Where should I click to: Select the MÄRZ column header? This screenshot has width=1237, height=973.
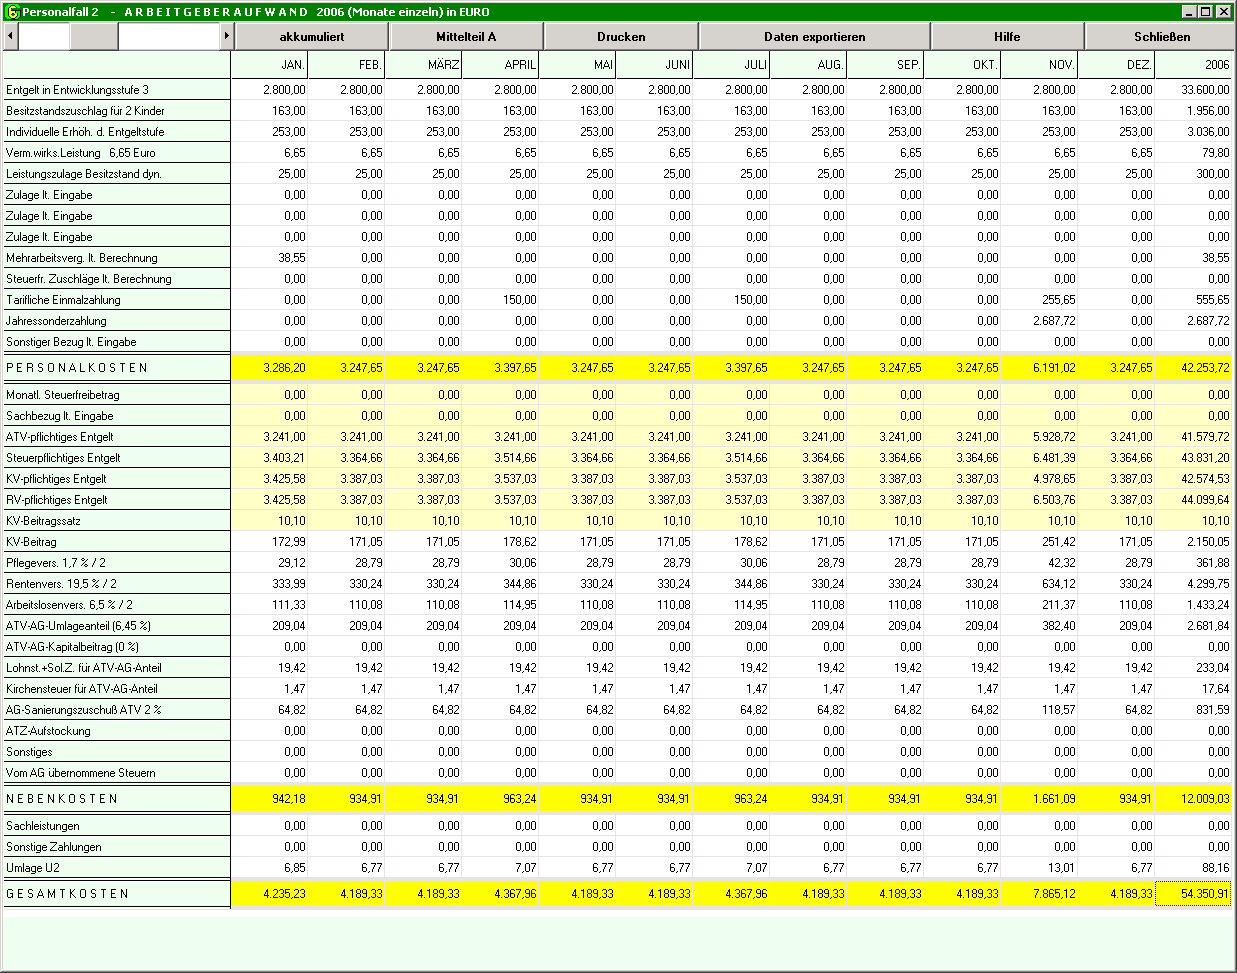[424, 65]
